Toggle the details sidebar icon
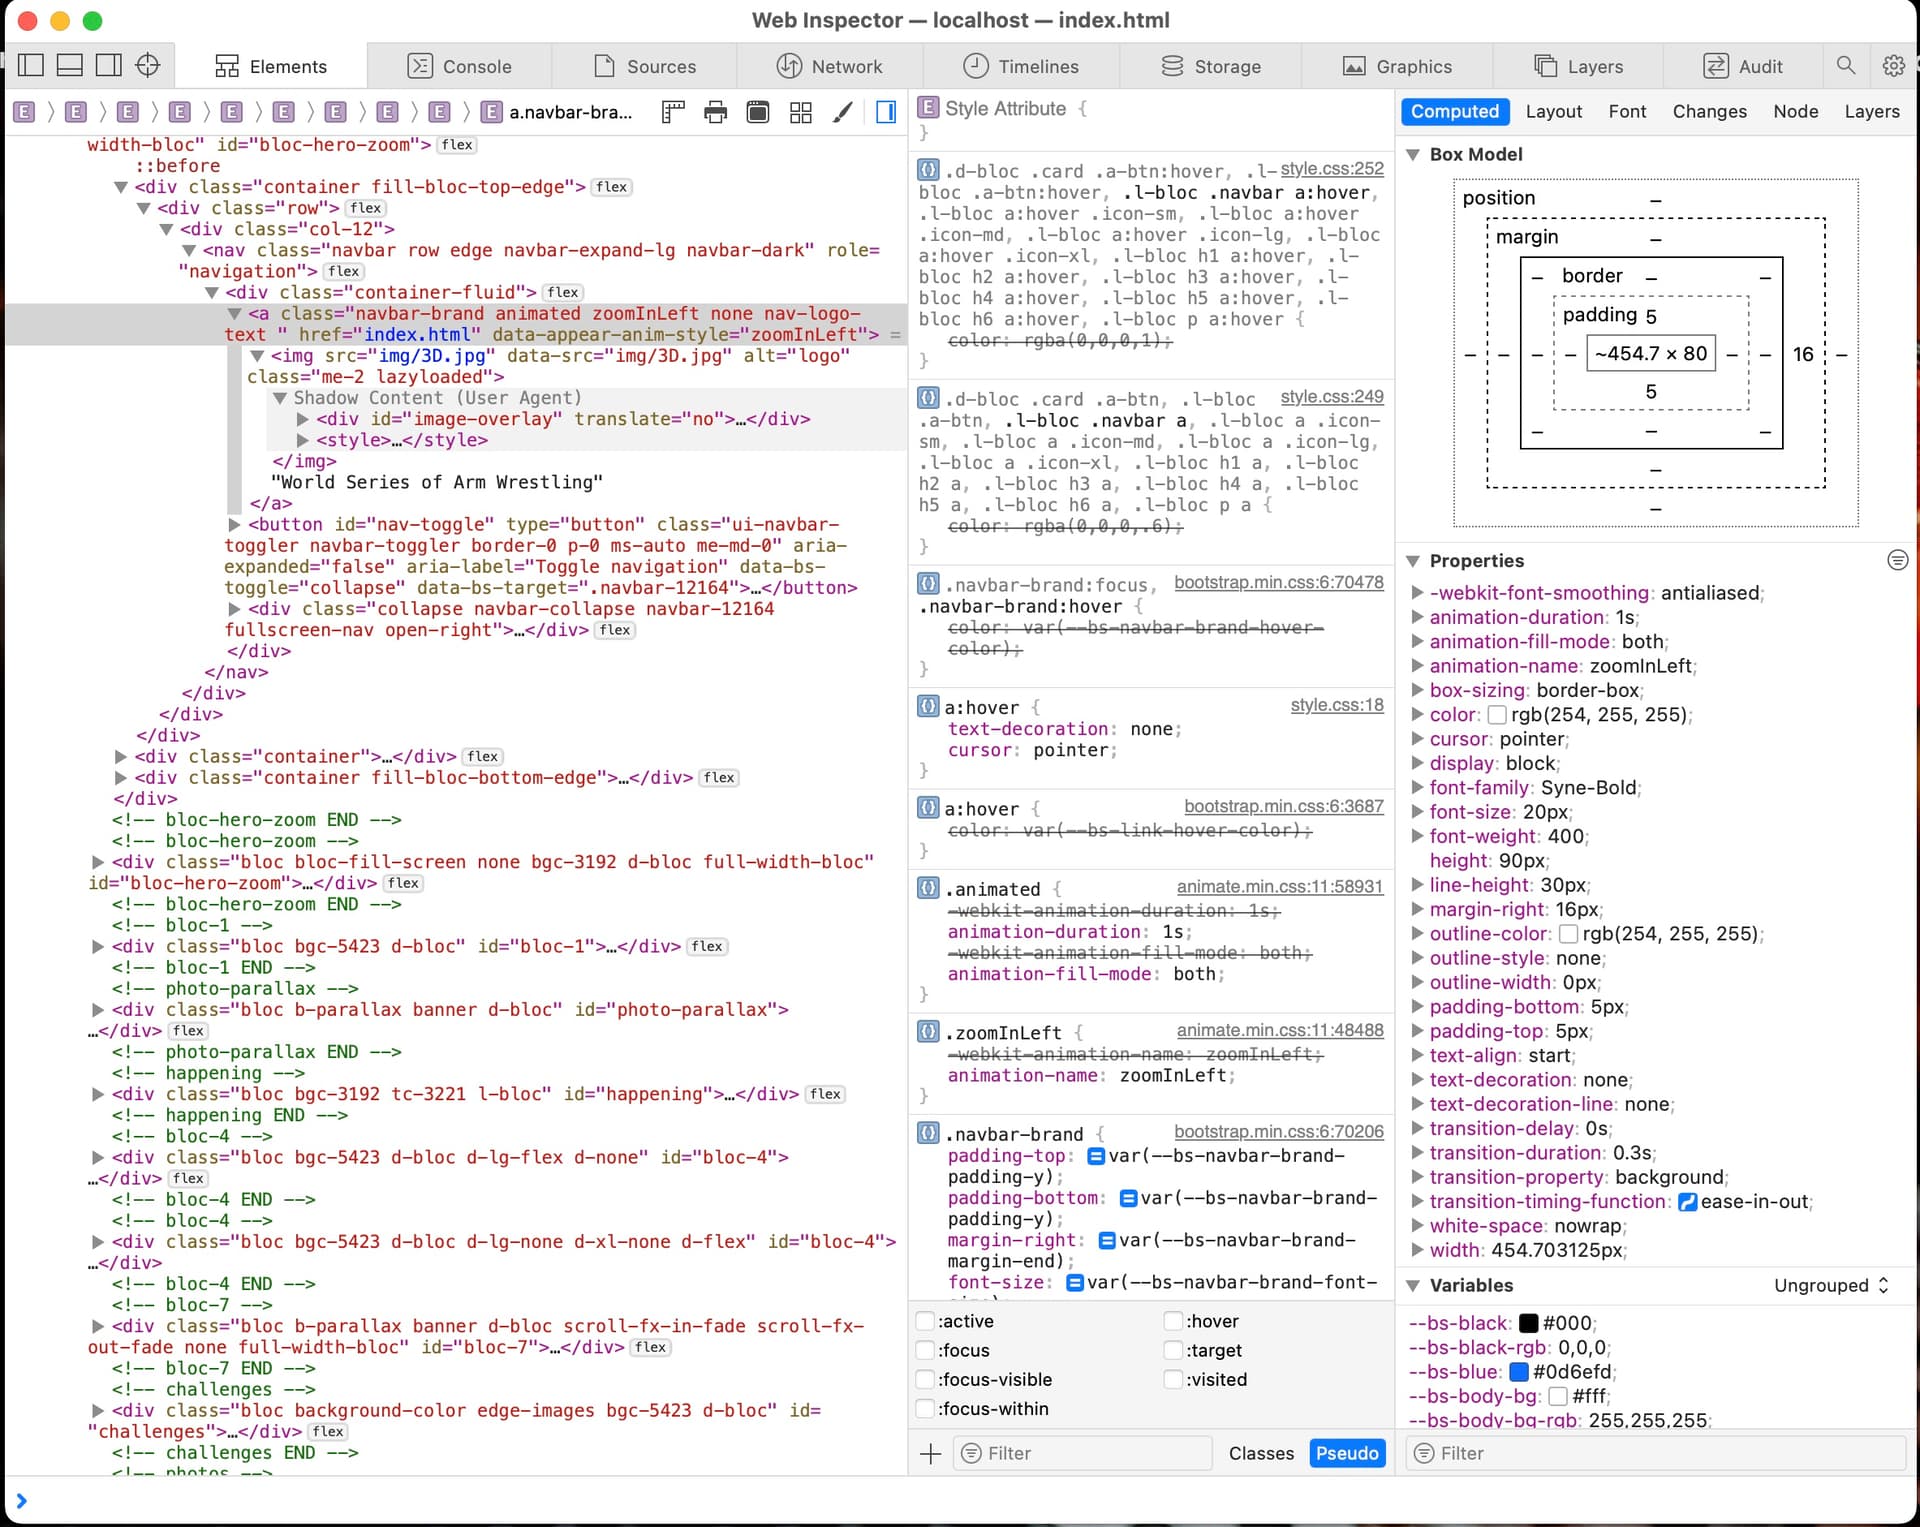Viewport: 1920px width, 1527px height. tap(885, 112)
